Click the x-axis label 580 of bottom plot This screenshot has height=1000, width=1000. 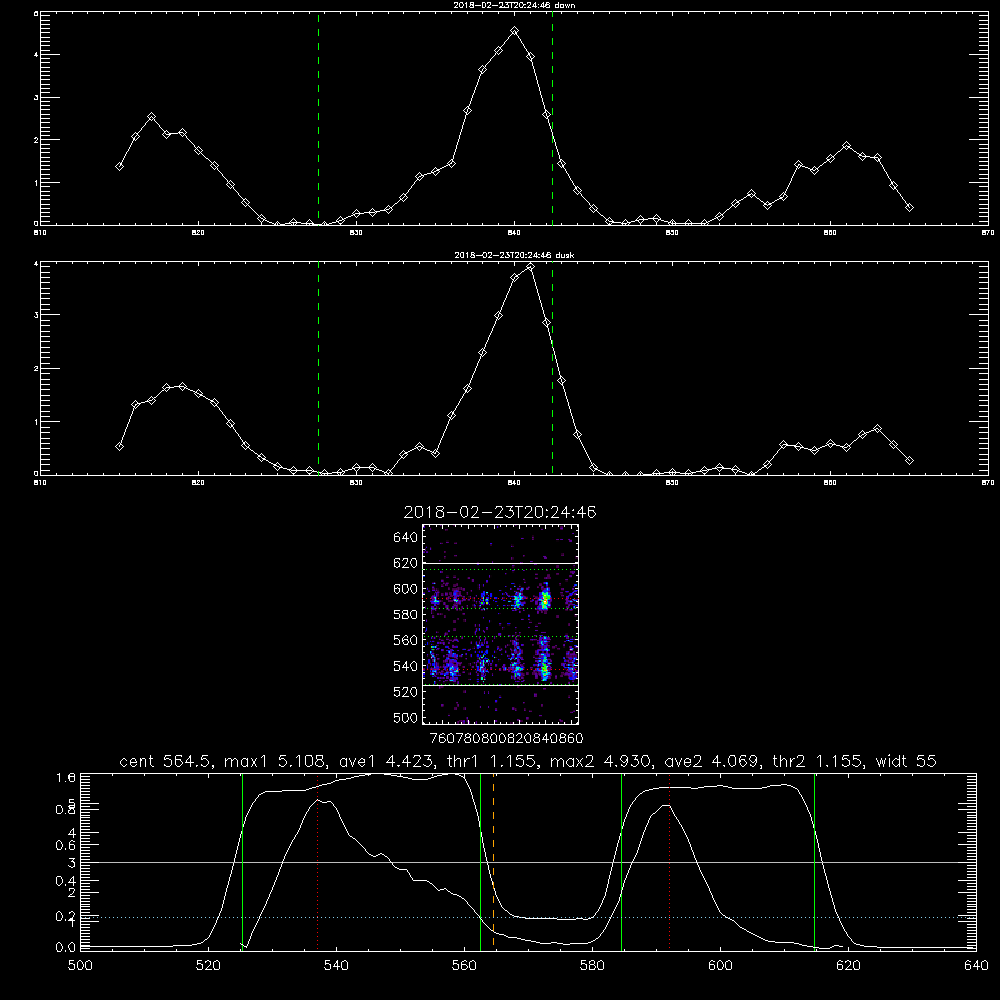592,965
